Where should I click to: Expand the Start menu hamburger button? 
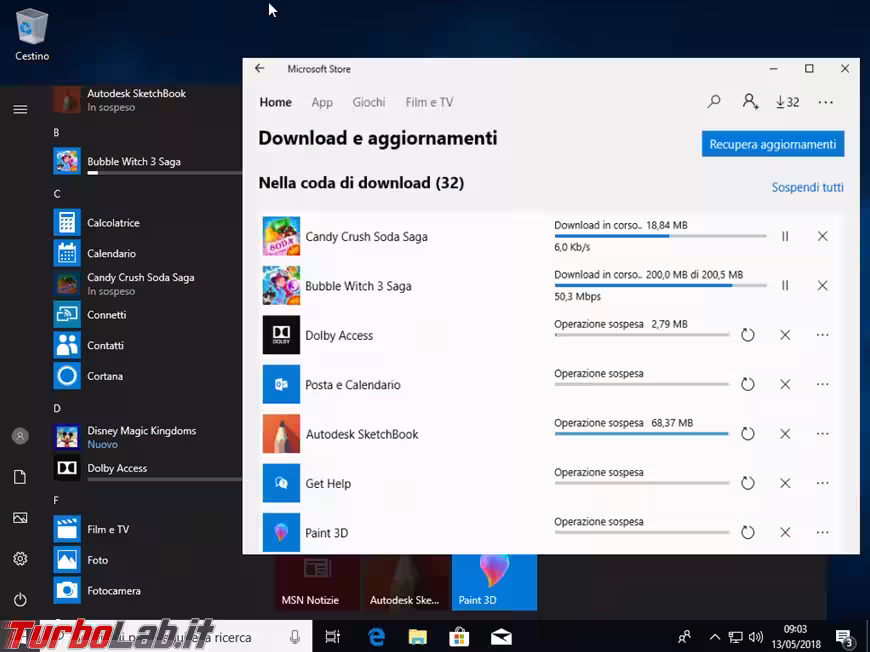[x=20, y=109]
